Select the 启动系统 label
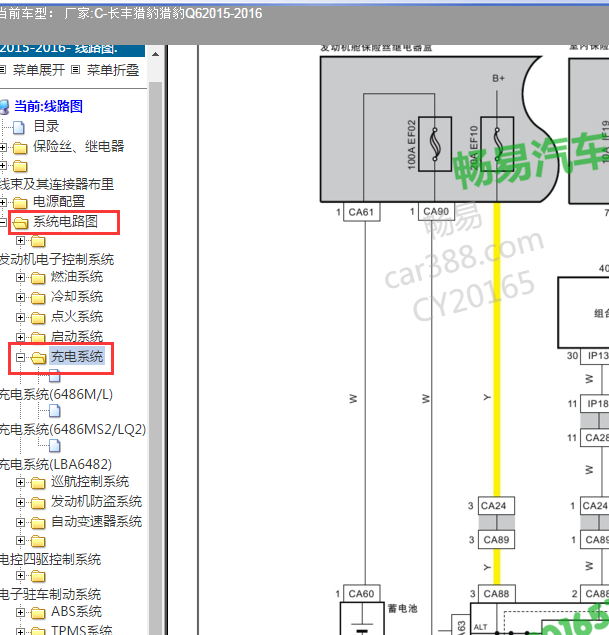The width and height of the screenshot is (609, 635). click(77, 336)
